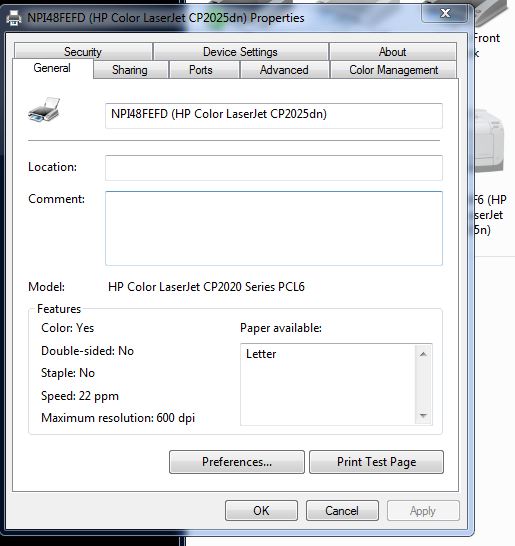
Task: Go to the Advanced tab
Action: click(284, 70)
